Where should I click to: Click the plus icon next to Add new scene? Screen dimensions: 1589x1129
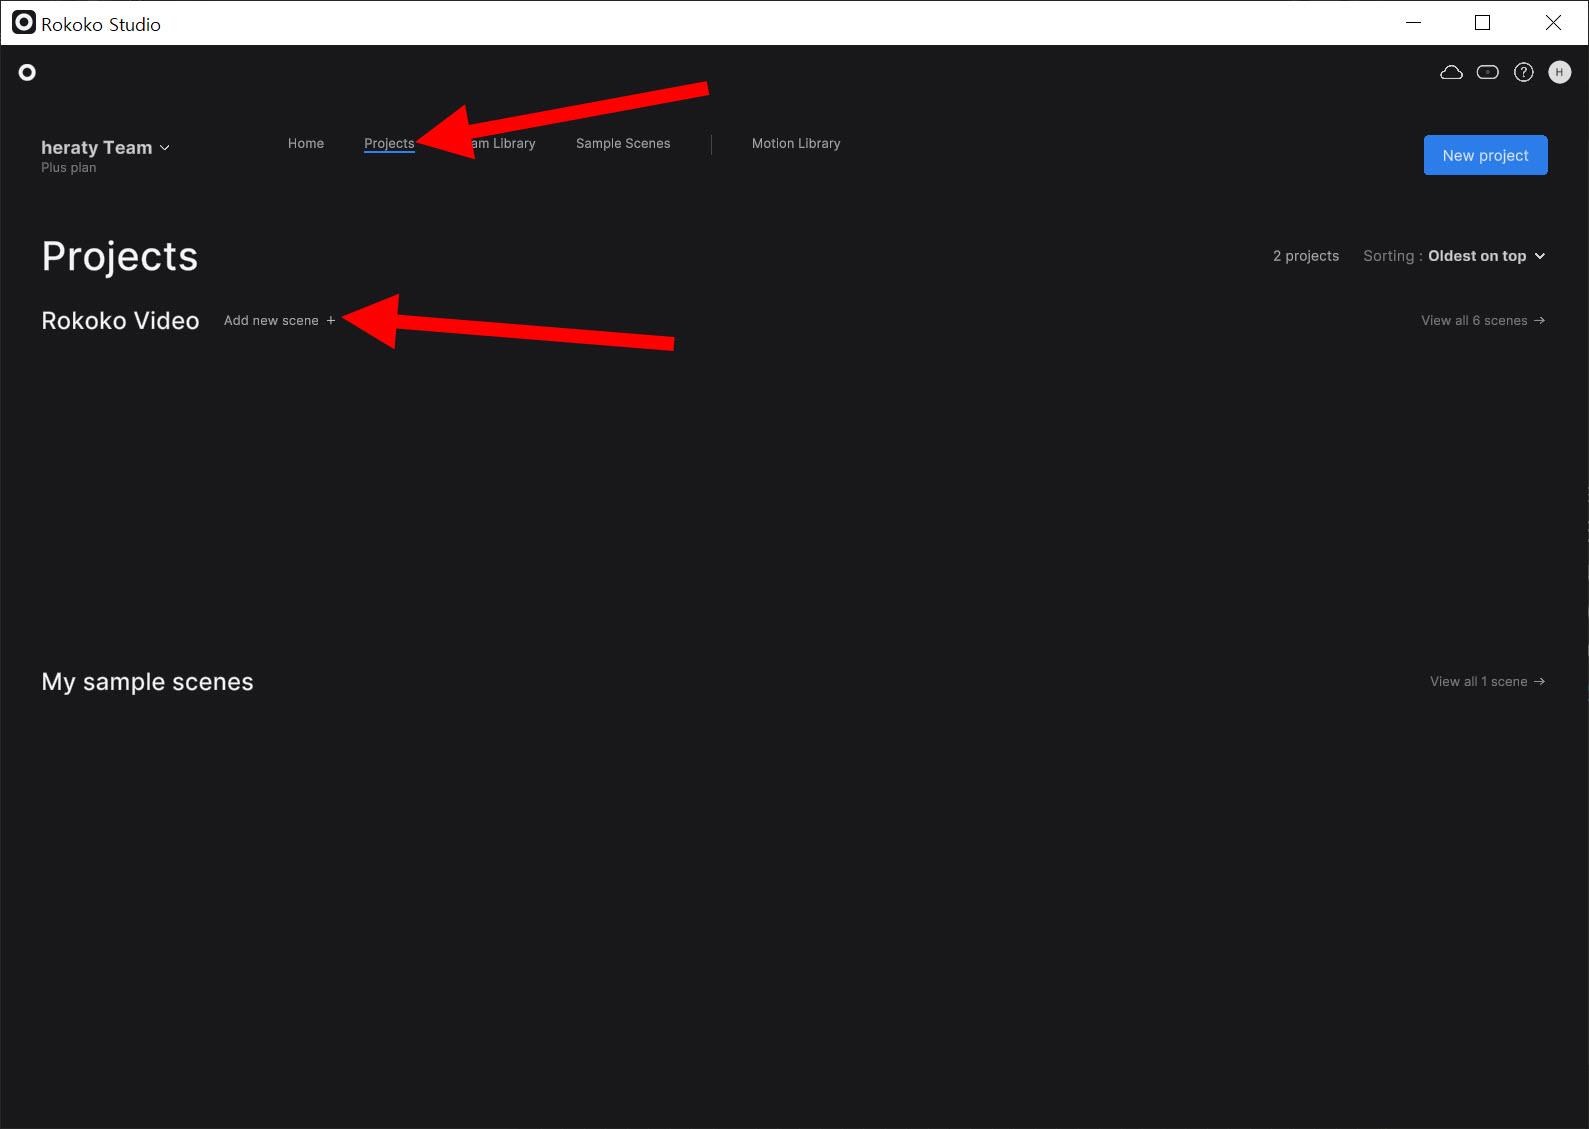tap(331, 321)
